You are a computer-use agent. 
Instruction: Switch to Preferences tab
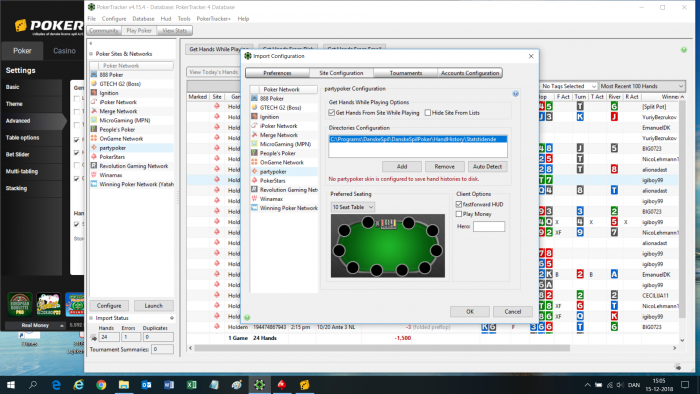[277, 73]
